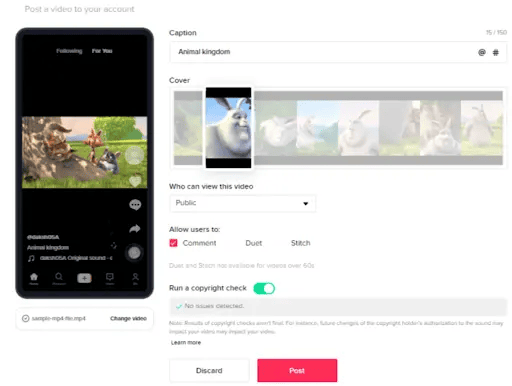Open the profile icon in preview nav bar

pyautogui.click(x=135, y=278)
